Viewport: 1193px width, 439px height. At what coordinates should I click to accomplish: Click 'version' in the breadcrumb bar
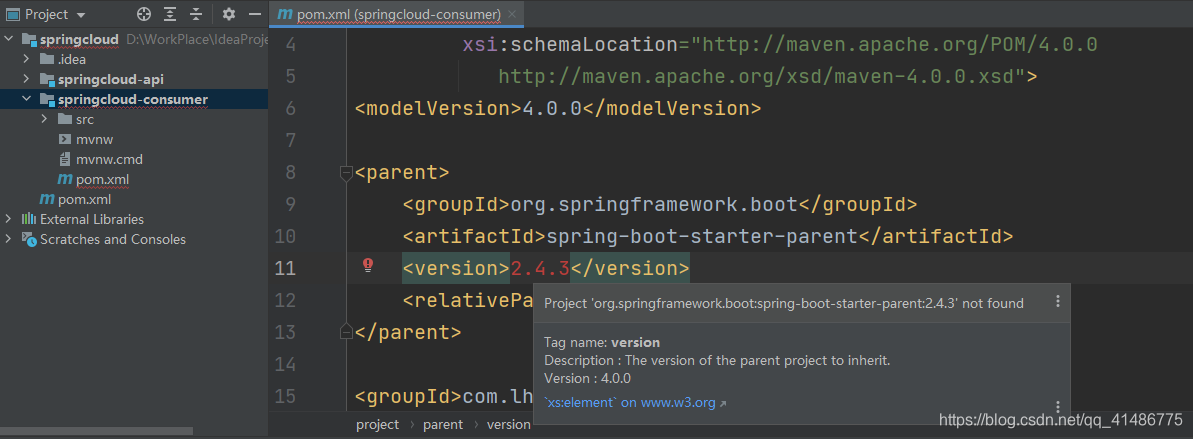[507, 425]
